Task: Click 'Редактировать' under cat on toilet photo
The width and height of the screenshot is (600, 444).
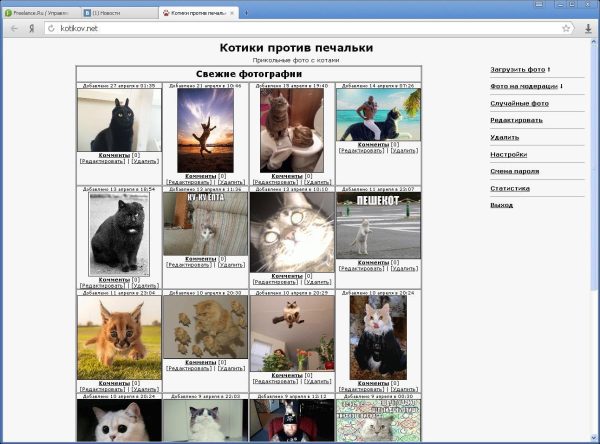Action: click(276, 182)
